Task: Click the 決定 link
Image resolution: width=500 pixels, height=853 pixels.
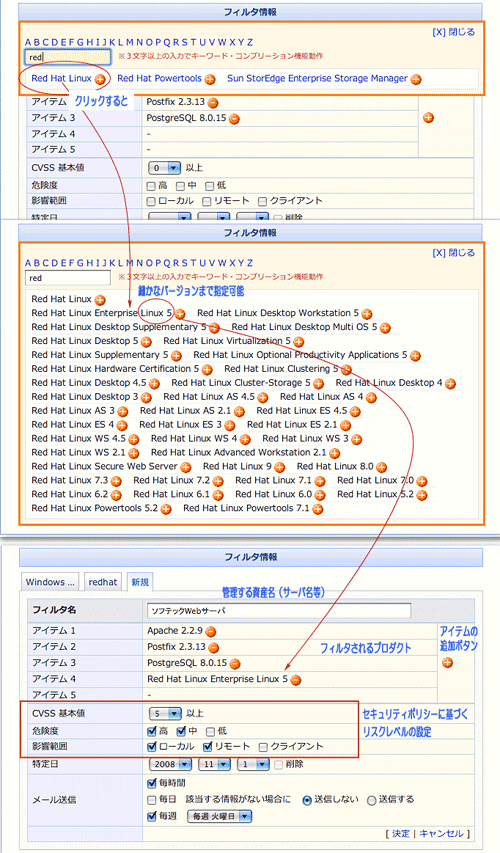Action: tap(401, 834)
